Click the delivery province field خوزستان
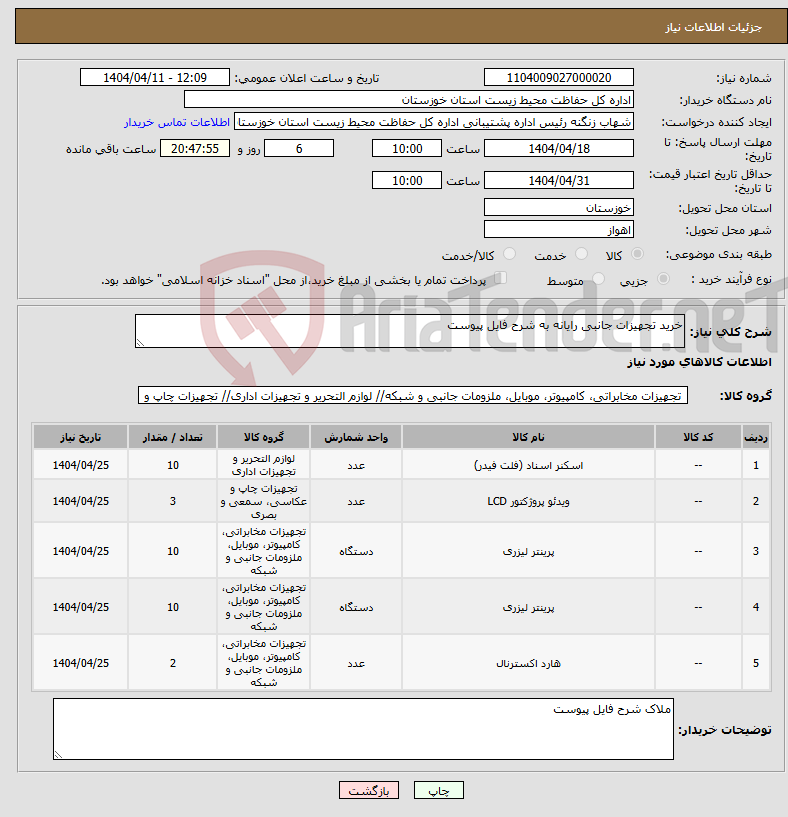 tap(559, 207)
